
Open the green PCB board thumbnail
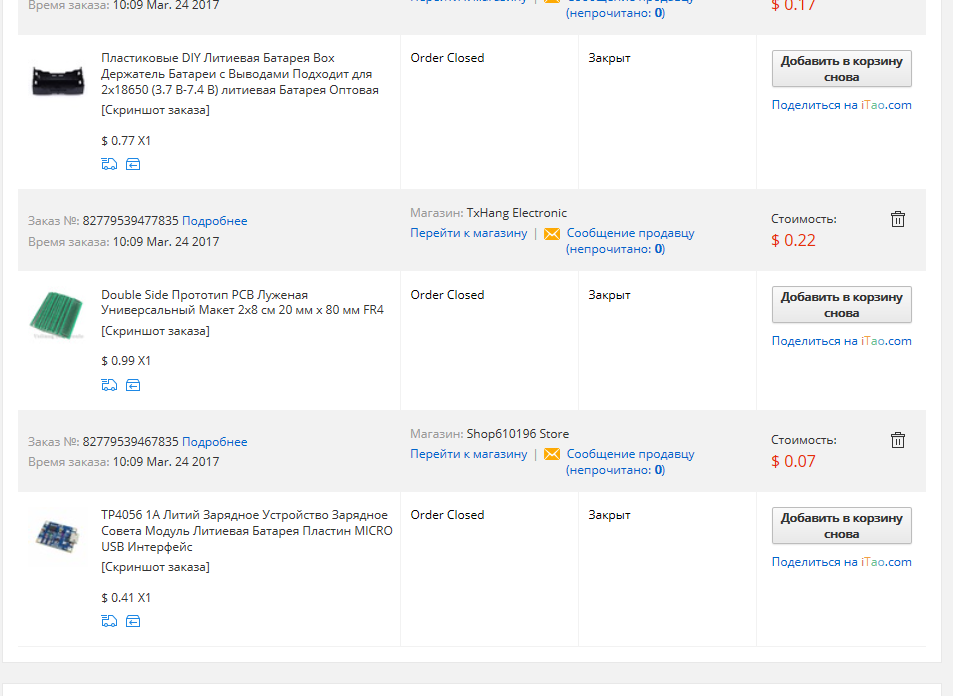(57, 314)
